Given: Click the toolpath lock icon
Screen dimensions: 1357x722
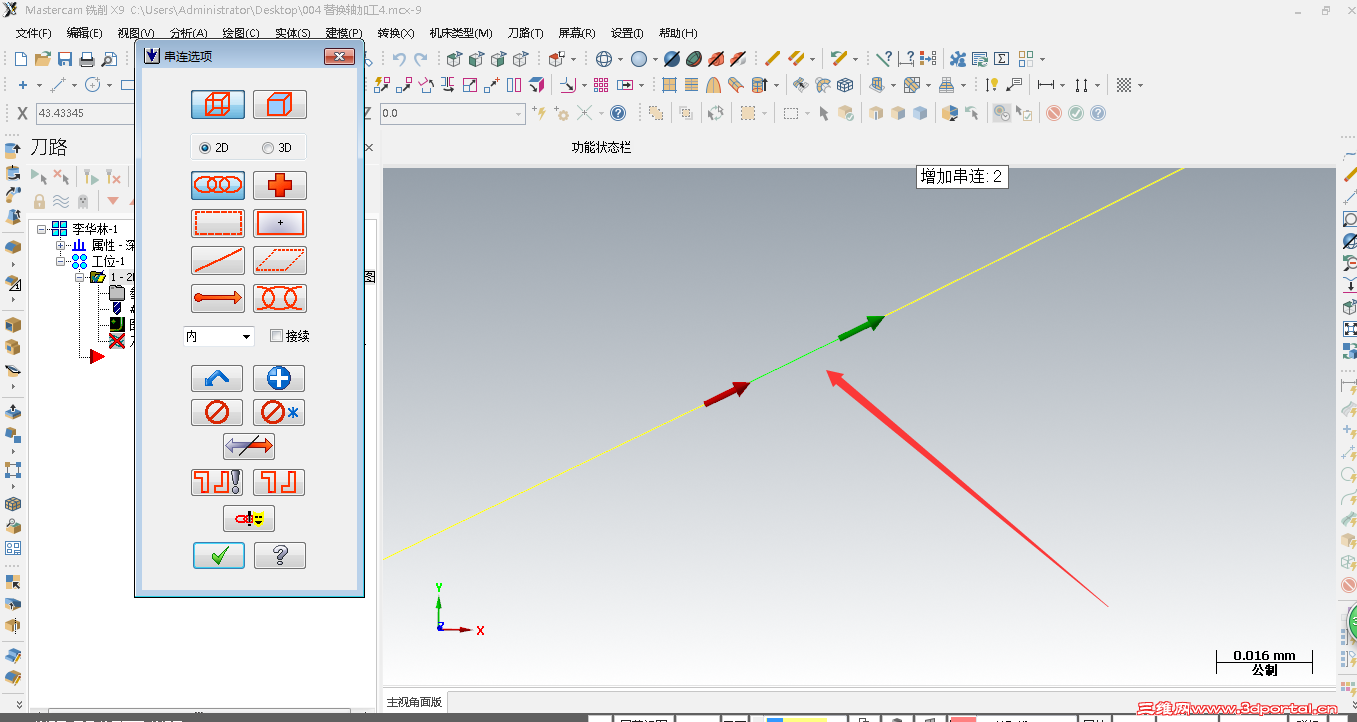Looking at the screenshot, I should 40,201.
